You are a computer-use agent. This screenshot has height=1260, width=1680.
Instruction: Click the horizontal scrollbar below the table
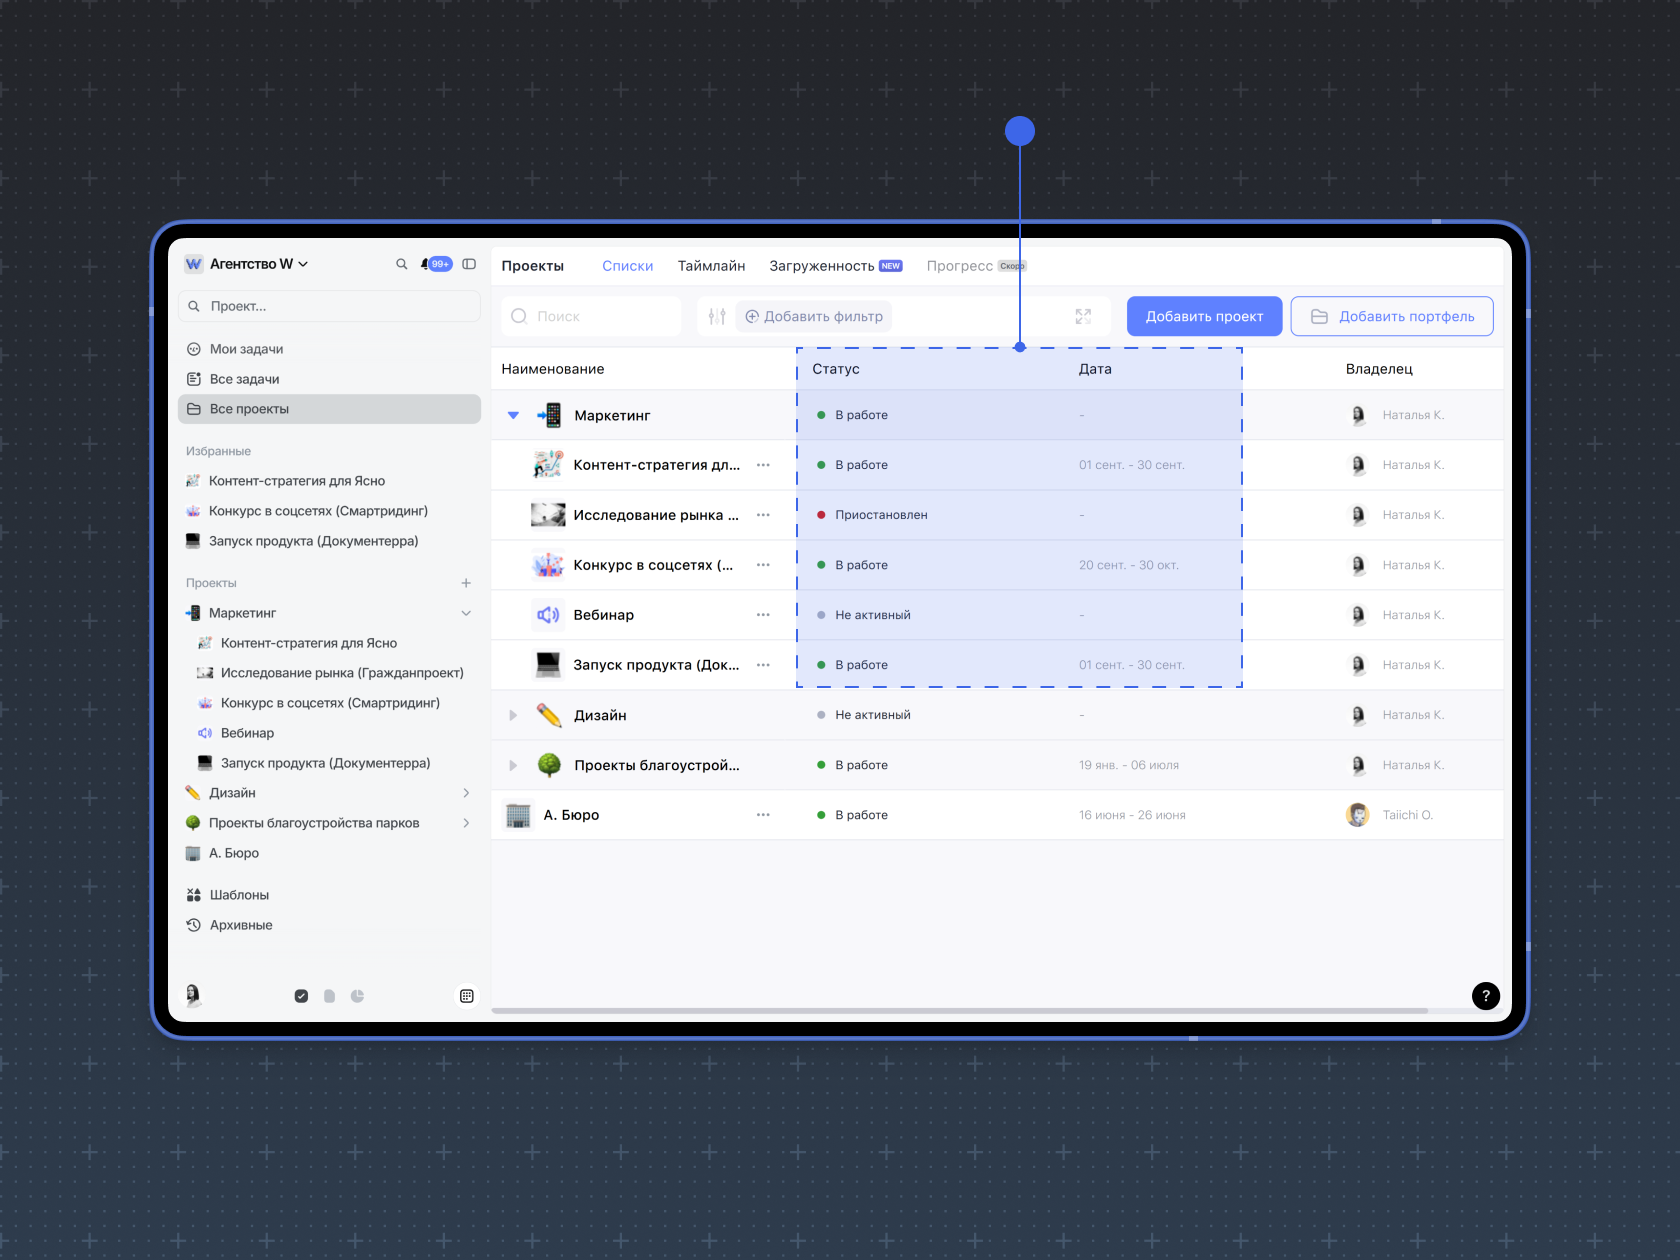click(x=960, y=1011)
